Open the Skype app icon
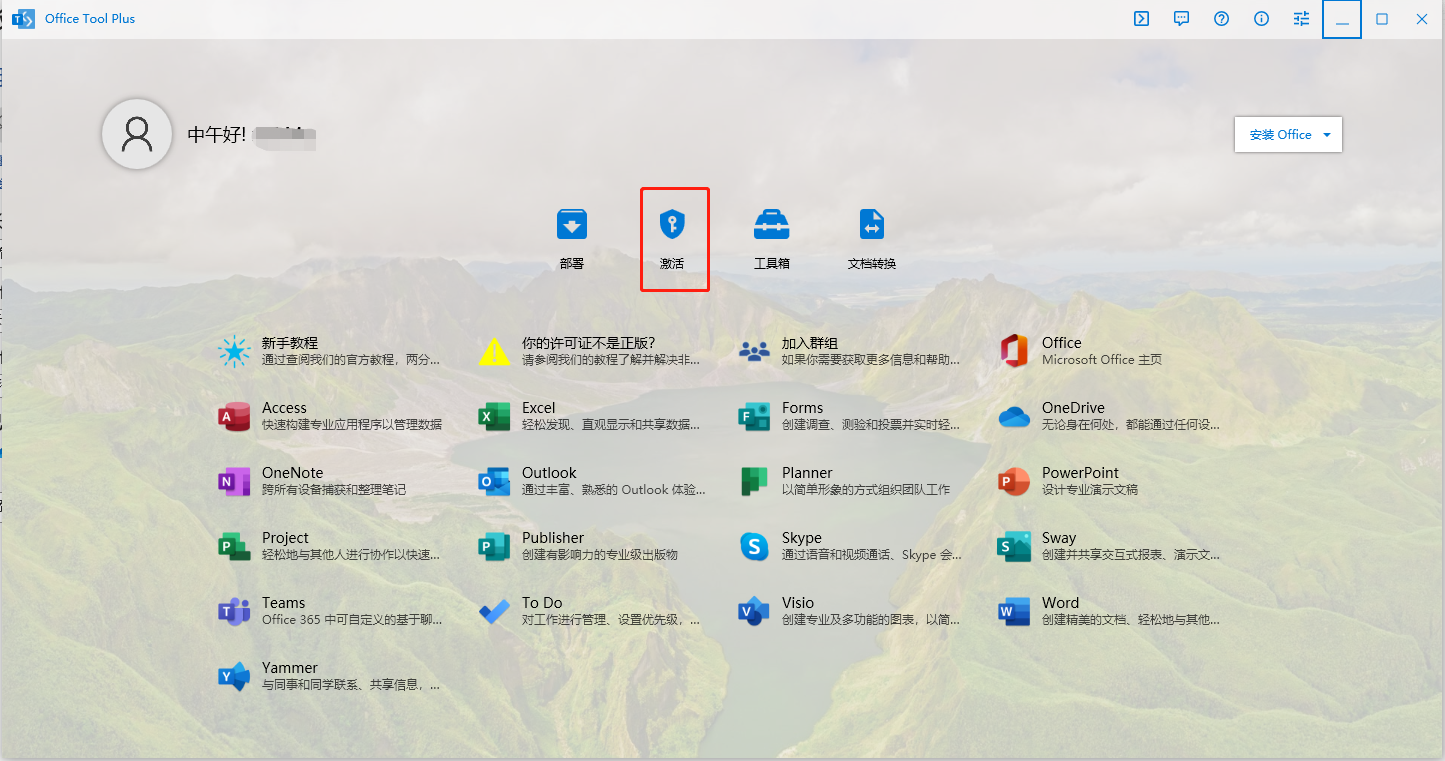Screen dimensions: 1445x761 pos(754,546)
